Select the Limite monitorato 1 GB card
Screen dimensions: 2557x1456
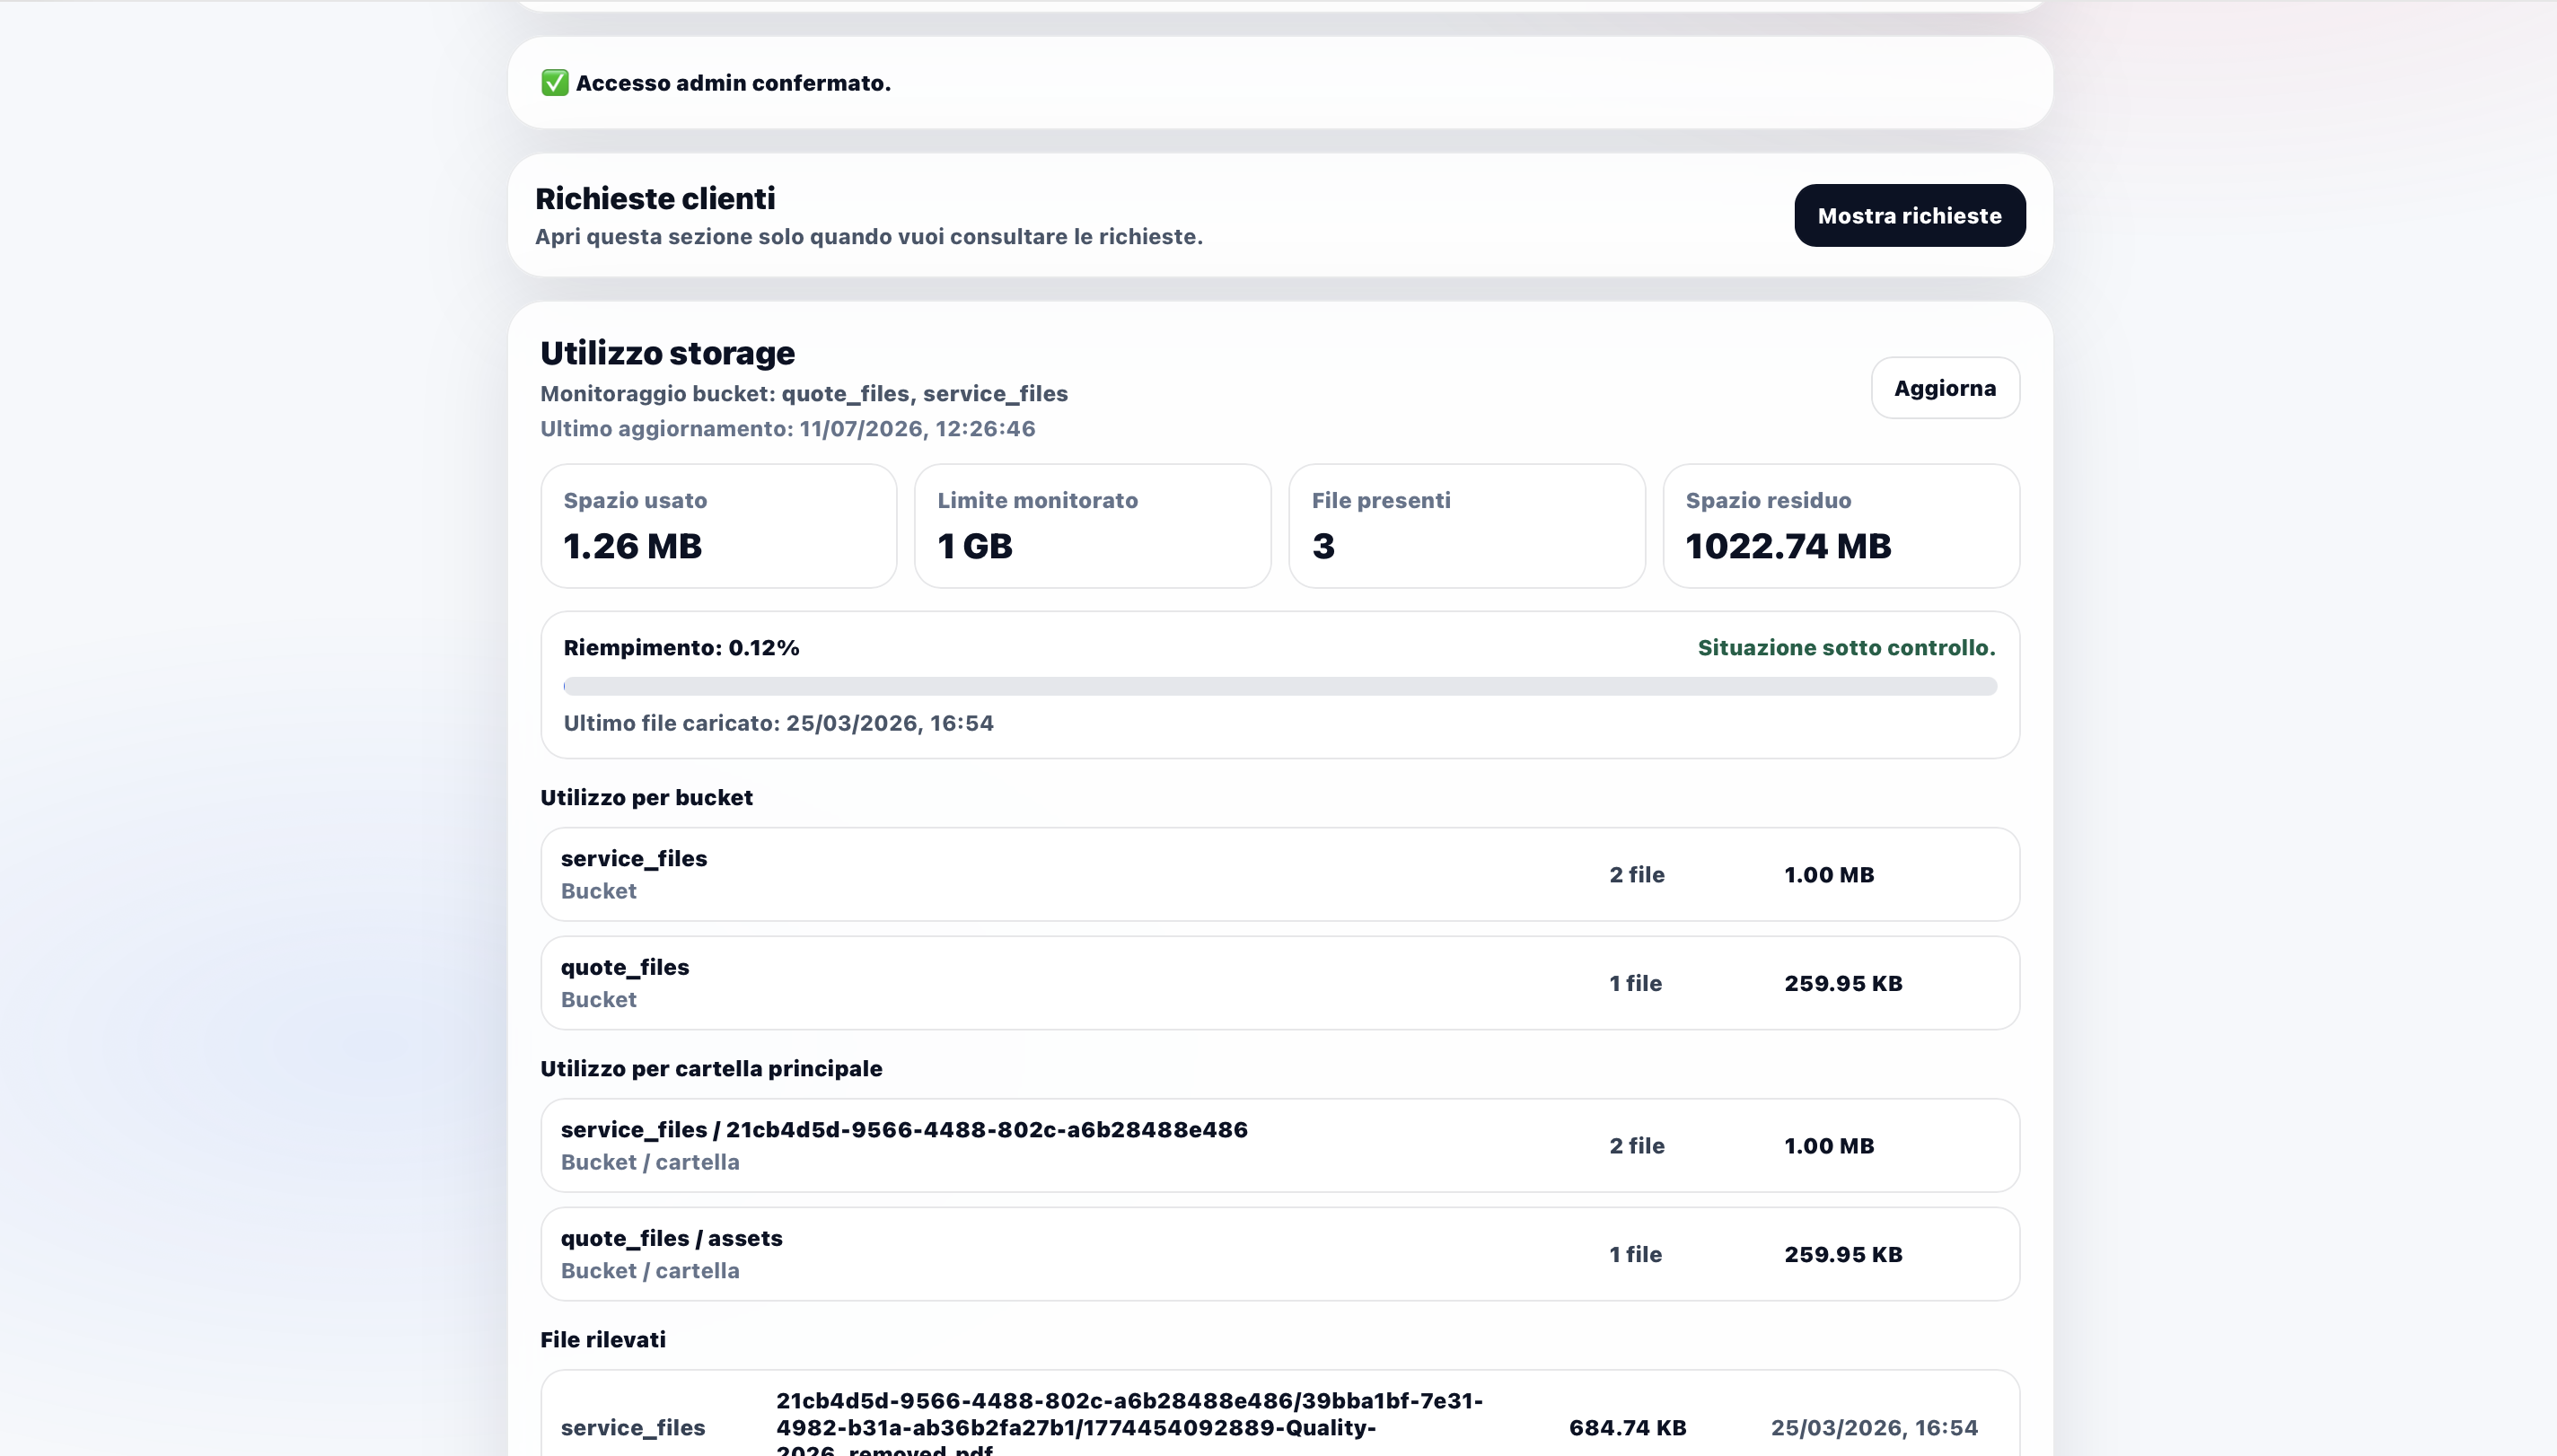click(1092, 526)
